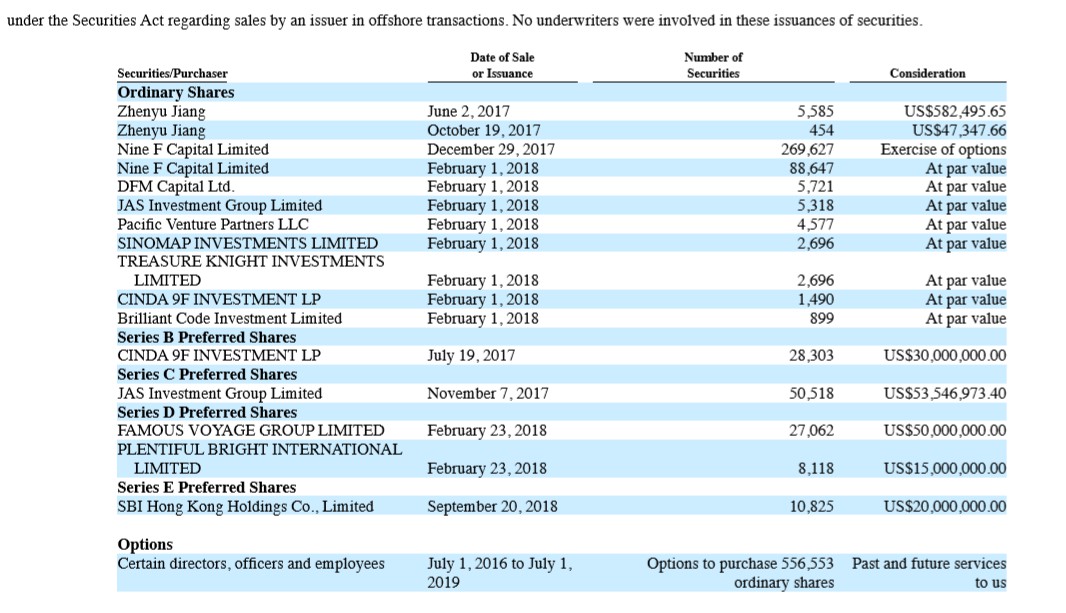Click the Consideration column header
Screen dimensions: 1066x613
coord(927,73)
